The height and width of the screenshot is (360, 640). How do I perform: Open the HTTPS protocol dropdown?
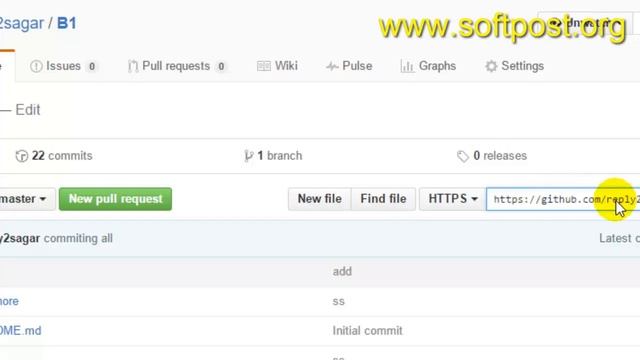(x=453, y=199)
